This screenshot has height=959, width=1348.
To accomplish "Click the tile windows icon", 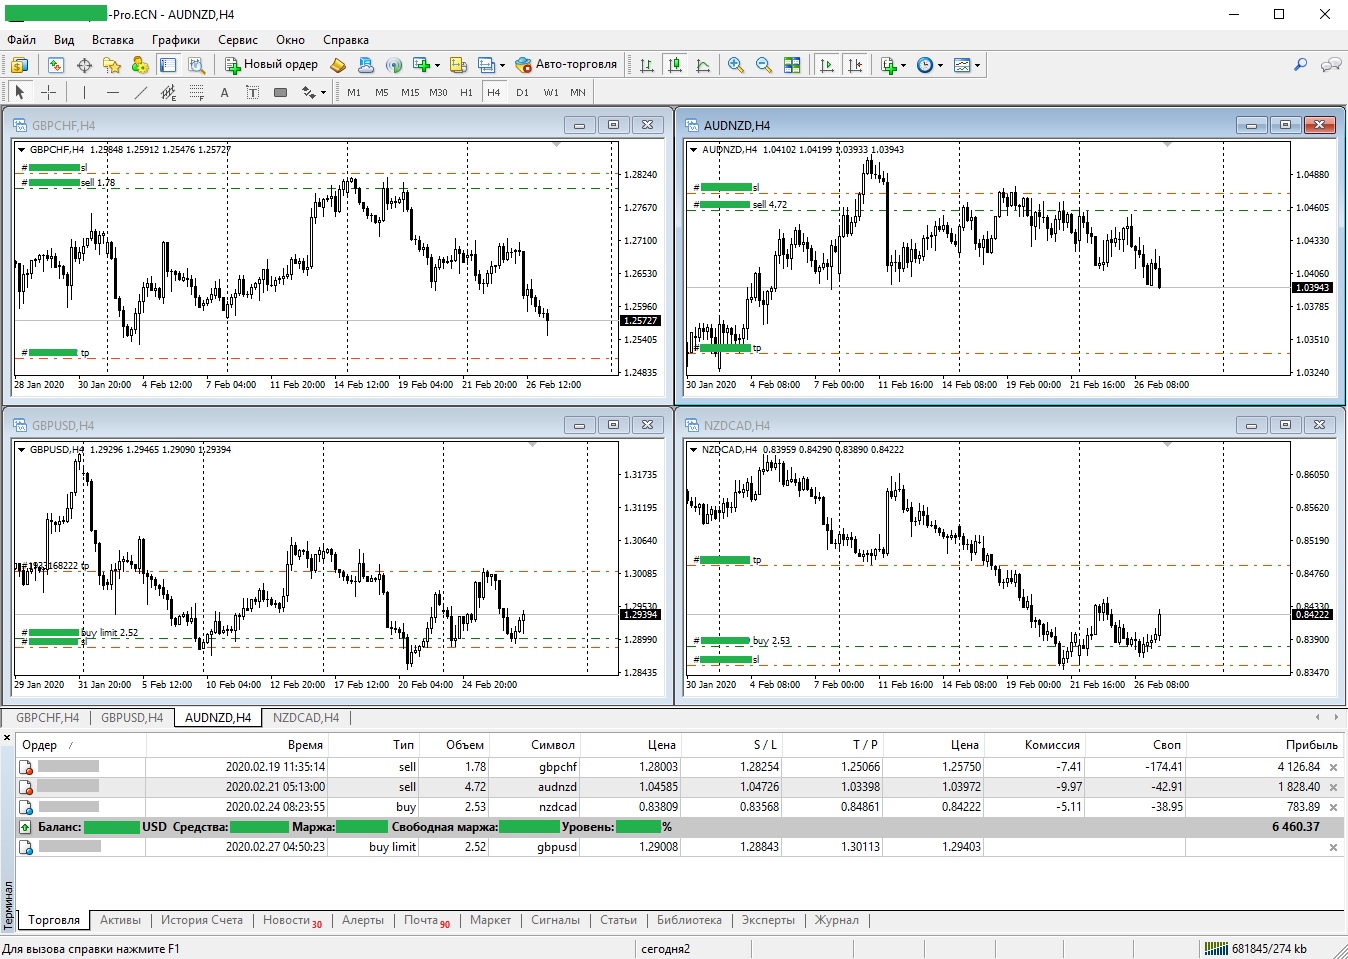I will tap(792, 65).
